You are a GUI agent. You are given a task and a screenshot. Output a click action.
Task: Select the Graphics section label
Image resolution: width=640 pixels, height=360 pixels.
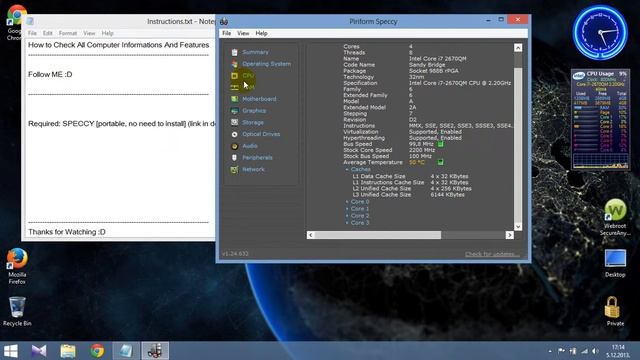pos(254,111)
